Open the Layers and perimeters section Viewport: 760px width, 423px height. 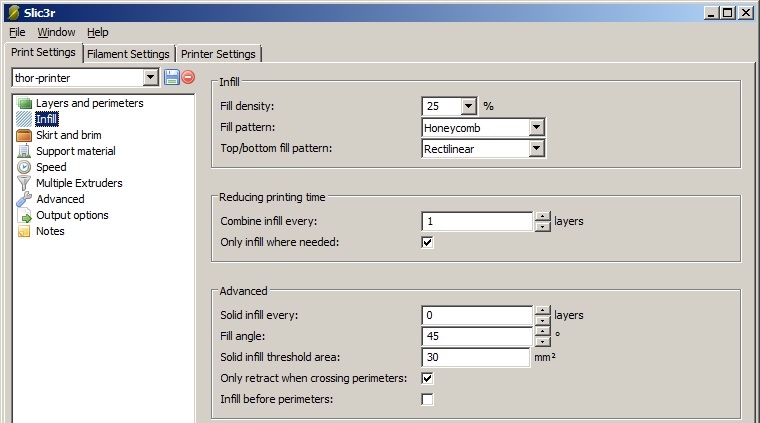pos(90,103)
